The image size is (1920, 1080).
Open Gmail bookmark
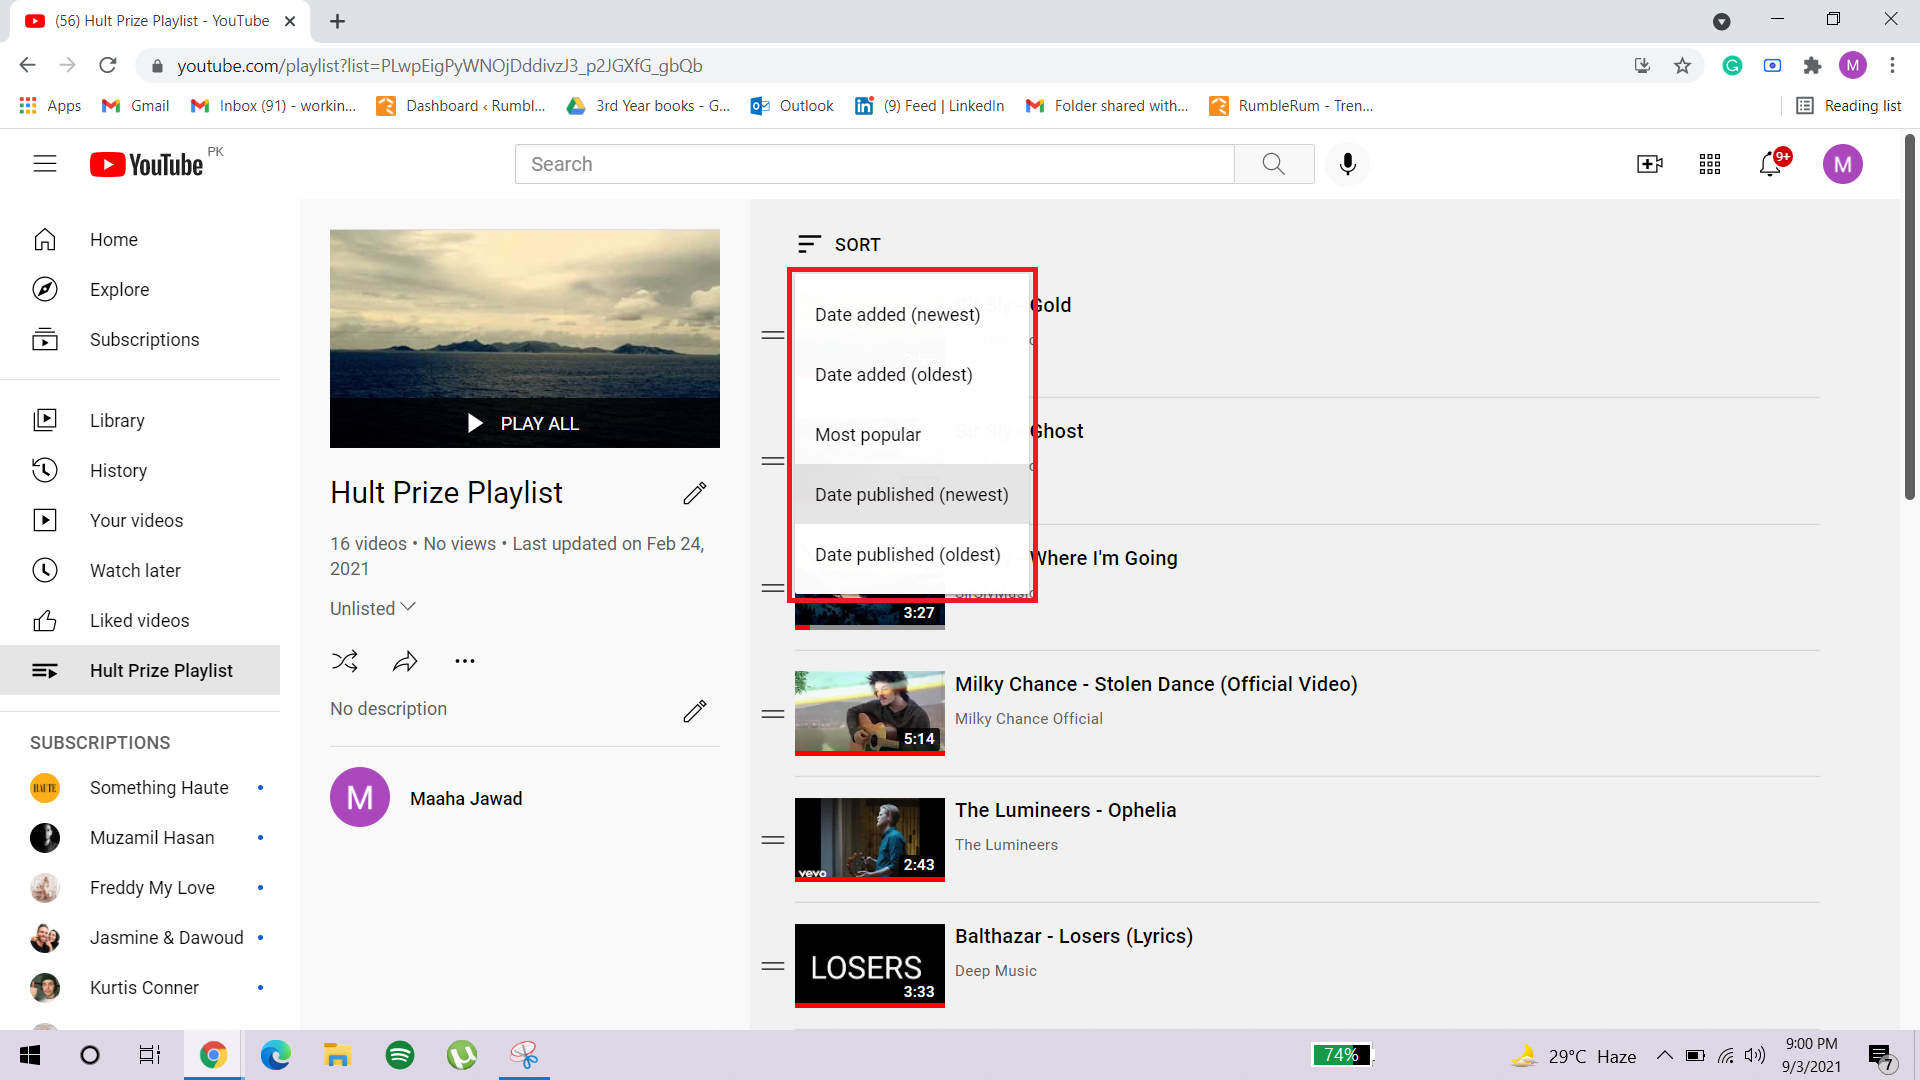(x=136, y=106)
